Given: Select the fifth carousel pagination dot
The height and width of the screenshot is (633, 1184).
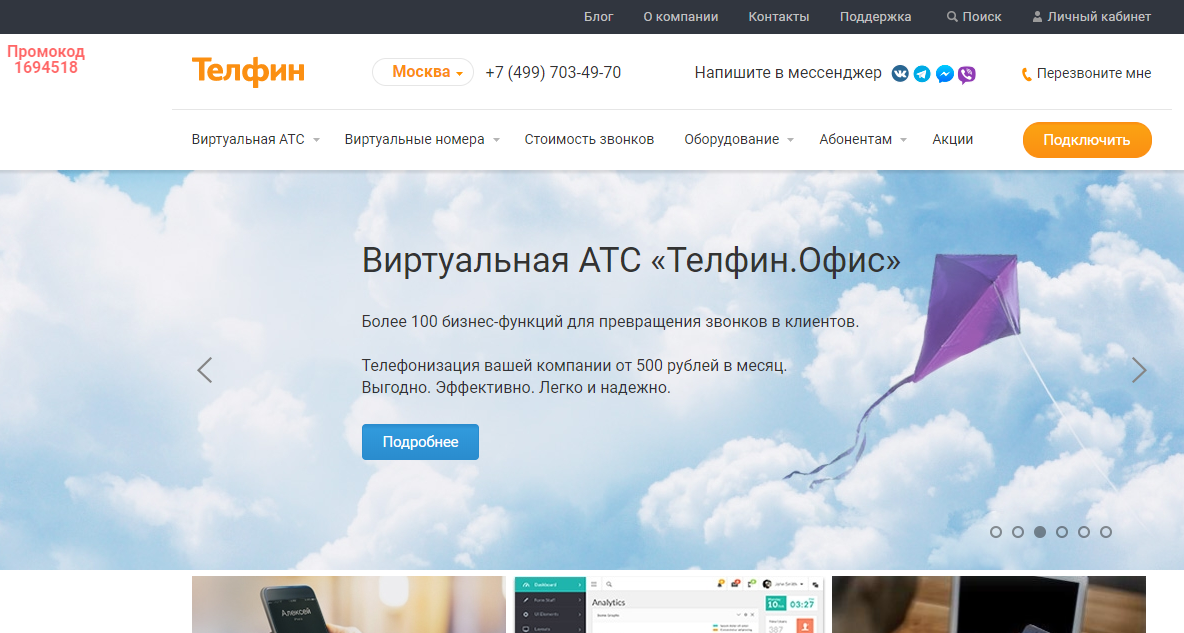Looking at the screenshot, I should pos(1084,532).
